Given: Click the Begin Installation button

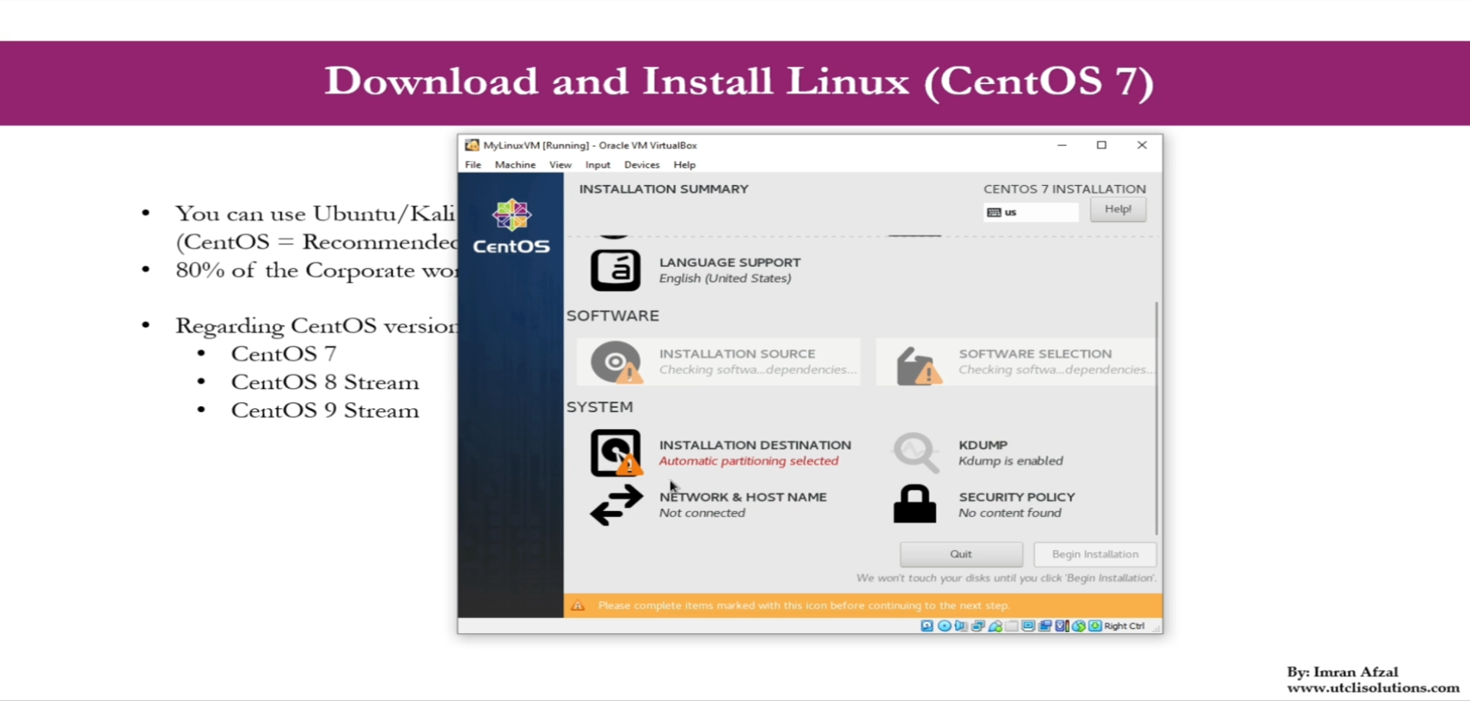Looking at the screenshot, I should coord(1095,554).
